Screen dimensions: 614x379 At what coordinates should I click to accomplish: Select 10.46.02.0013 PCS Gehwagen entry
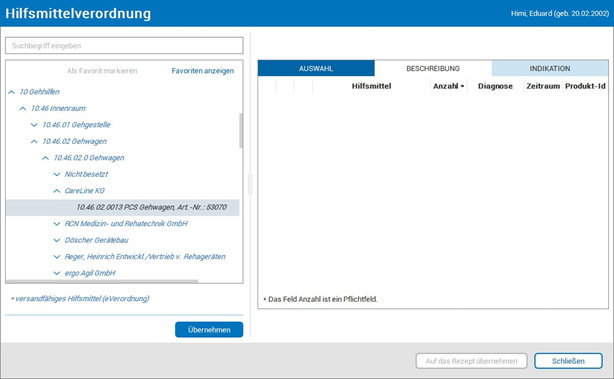click(123, 207)
